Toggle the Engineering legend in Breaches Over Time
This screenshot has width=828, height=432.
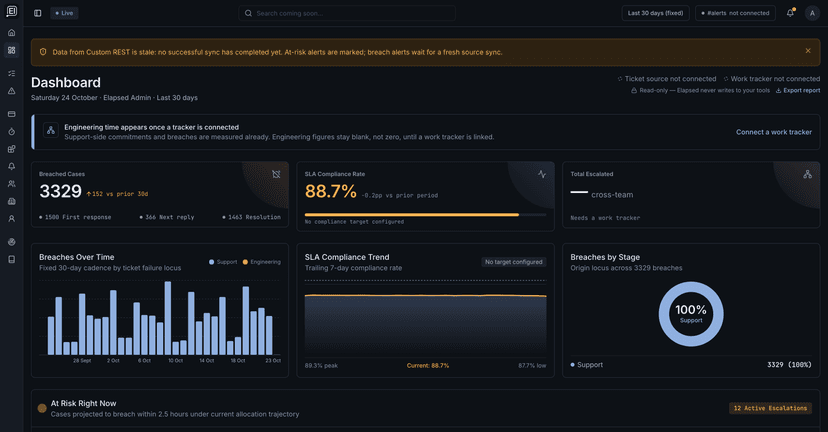click(x=261, y=262)
